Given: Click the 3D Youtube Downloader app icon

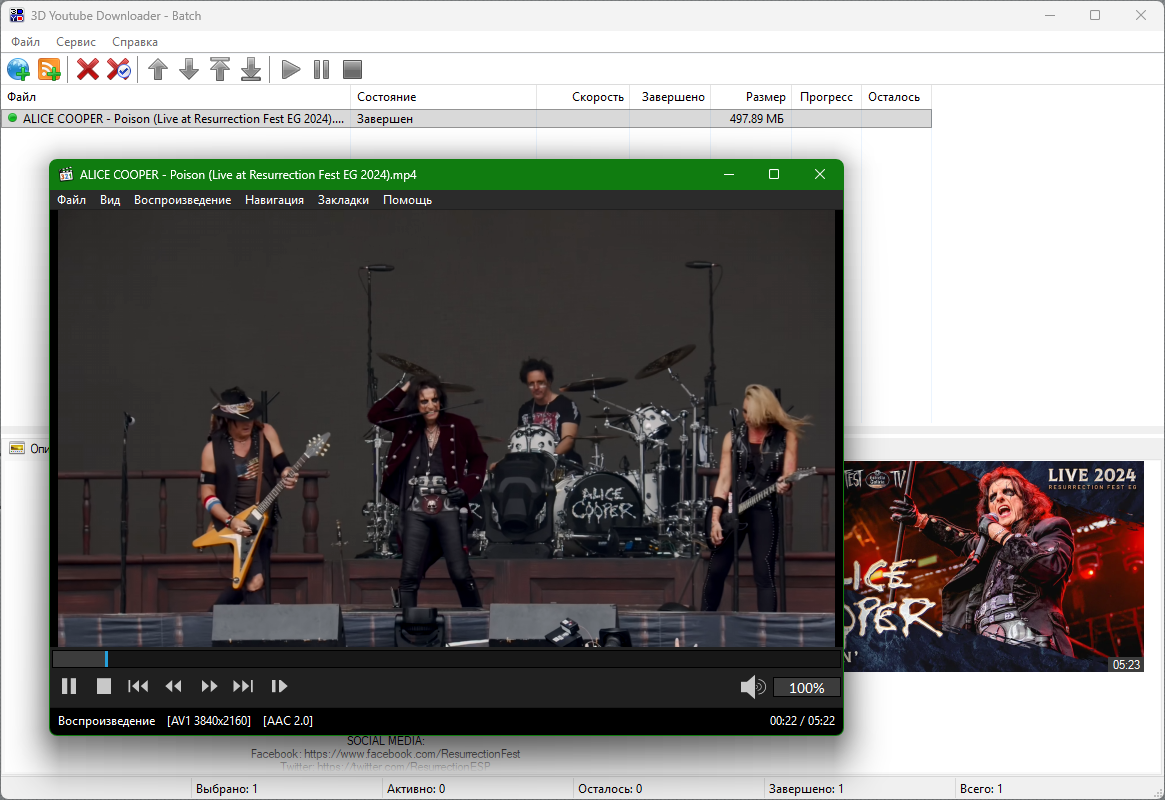Looking at the screenshot, I should [16, 16].
